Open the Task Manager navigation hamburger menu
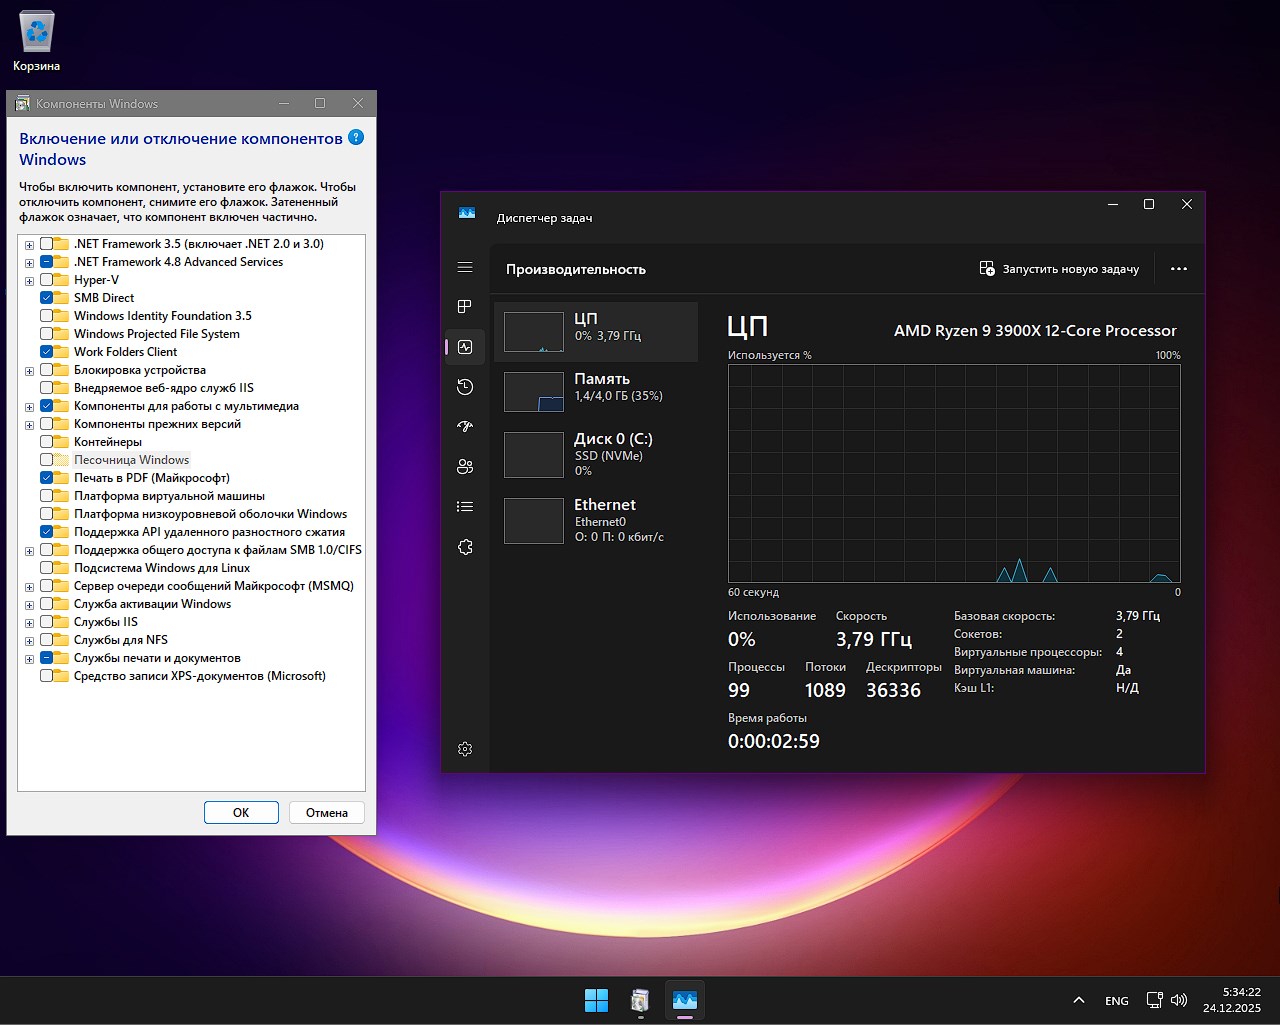 pos(465,267)
